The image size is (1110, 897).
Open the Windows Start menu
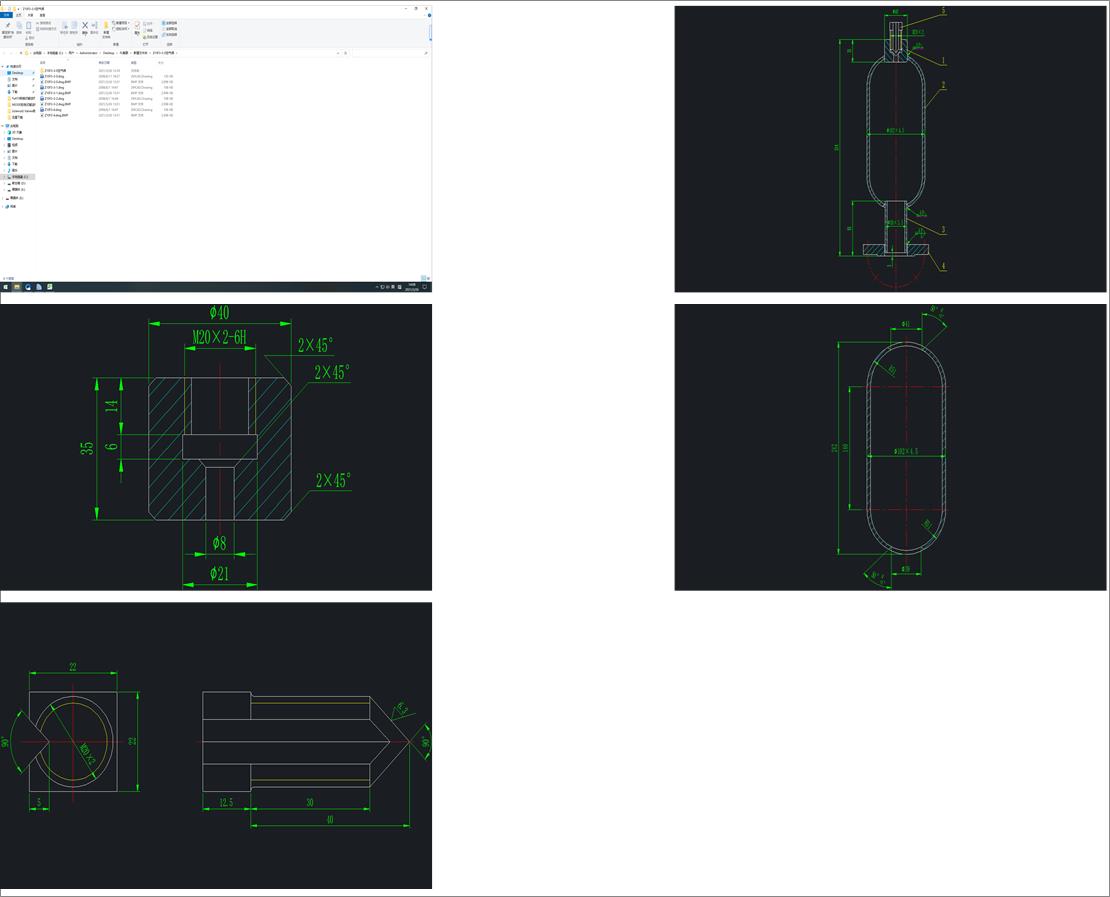(x=5, y=287)
